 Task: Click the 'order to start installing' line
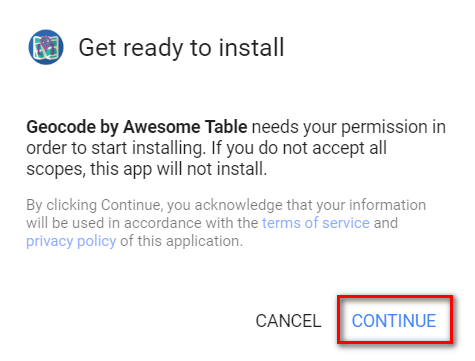[x=115, y=148]
